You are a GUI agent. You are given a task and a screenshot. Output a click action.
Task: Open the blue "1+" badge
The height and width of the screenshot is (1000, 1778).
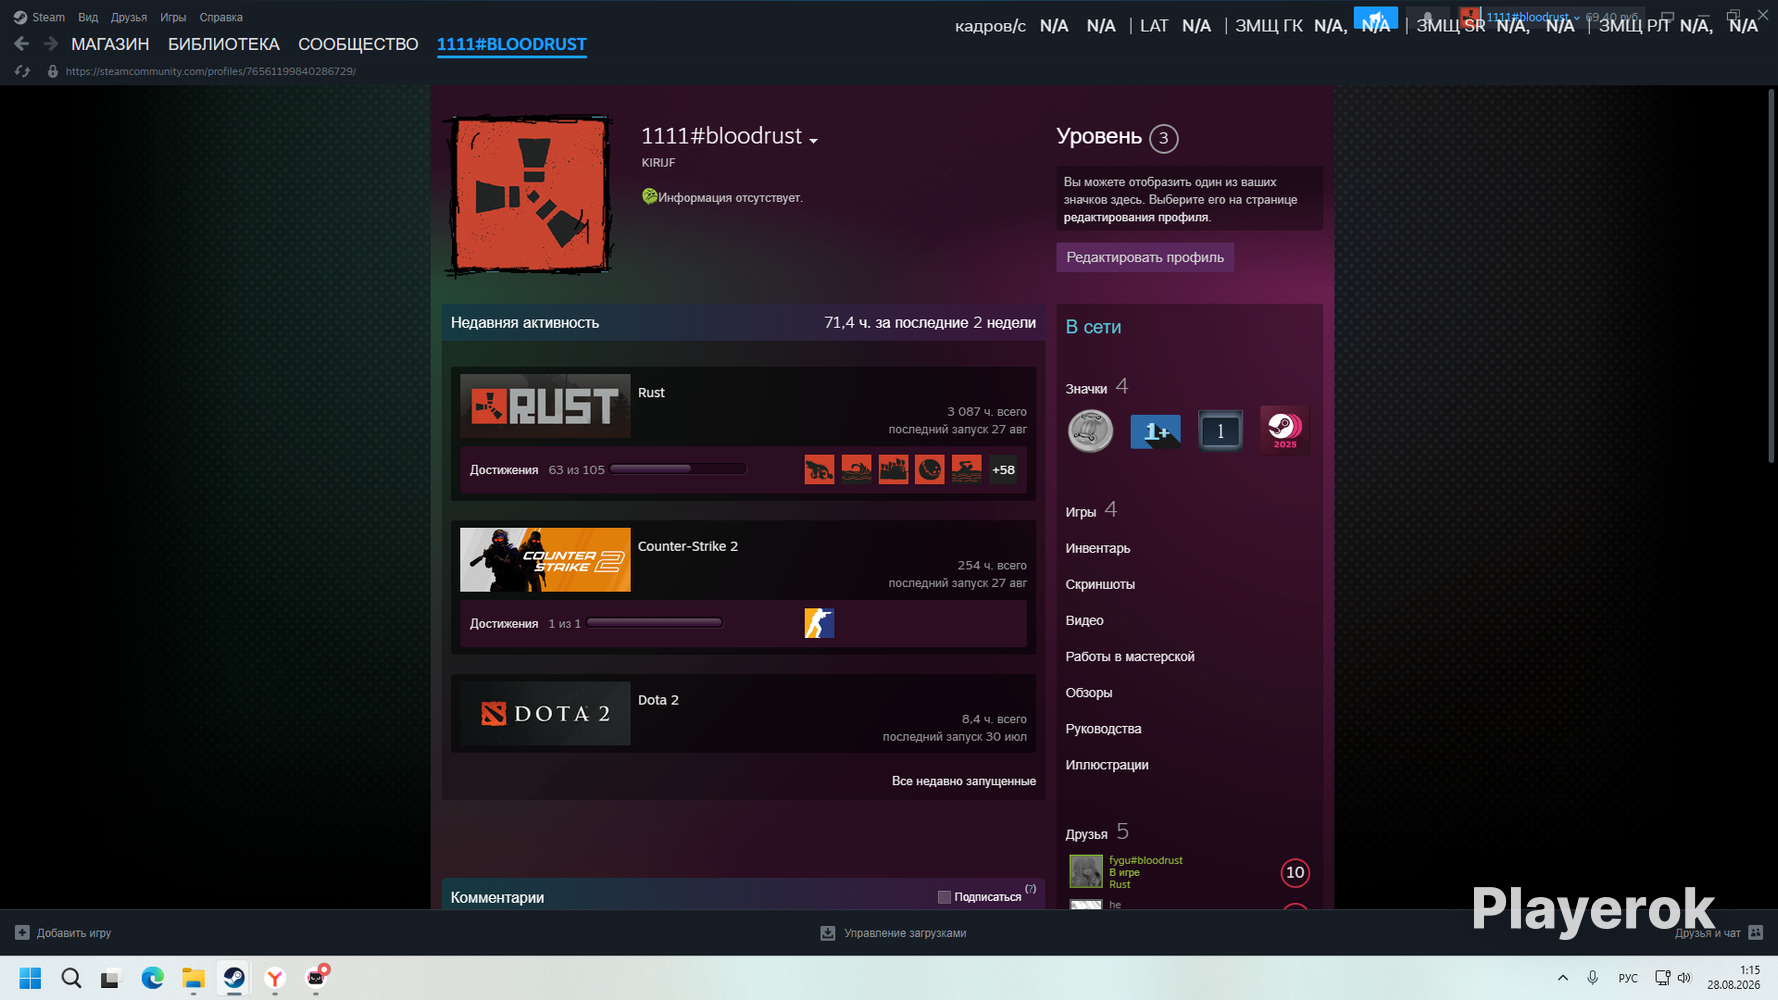click(x=1155, y=431)
